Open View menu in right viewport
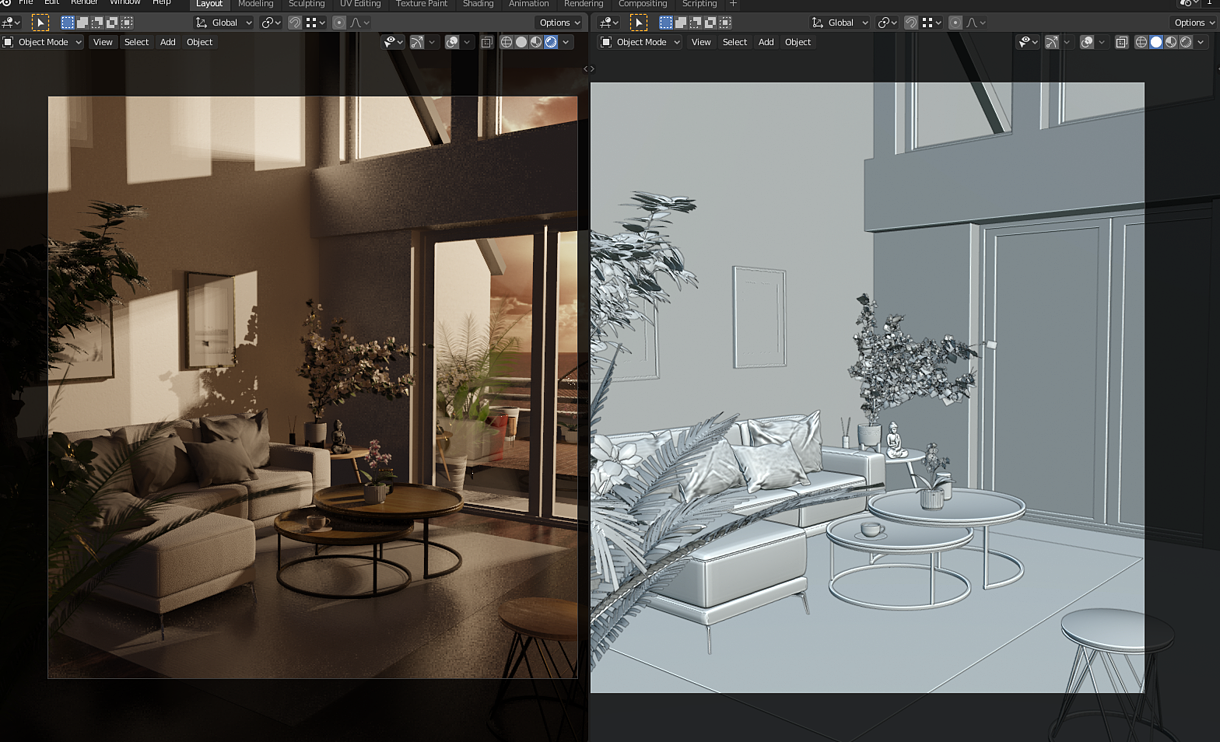Viewport: 1220px width, 742px height. pos(701,42)
